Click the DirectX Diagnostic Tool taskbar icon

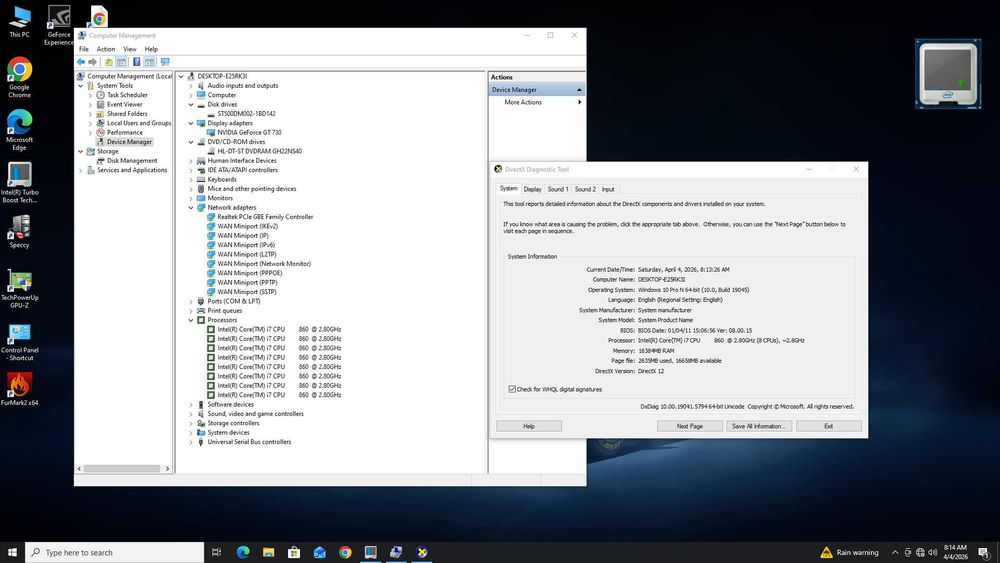pyautogui.click(x=422, y=552)
